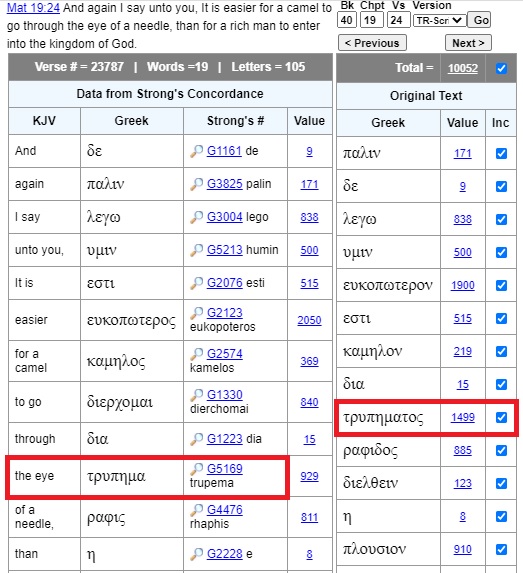
Task: Open the Total value link 10052
Action: tap(463, 68)
